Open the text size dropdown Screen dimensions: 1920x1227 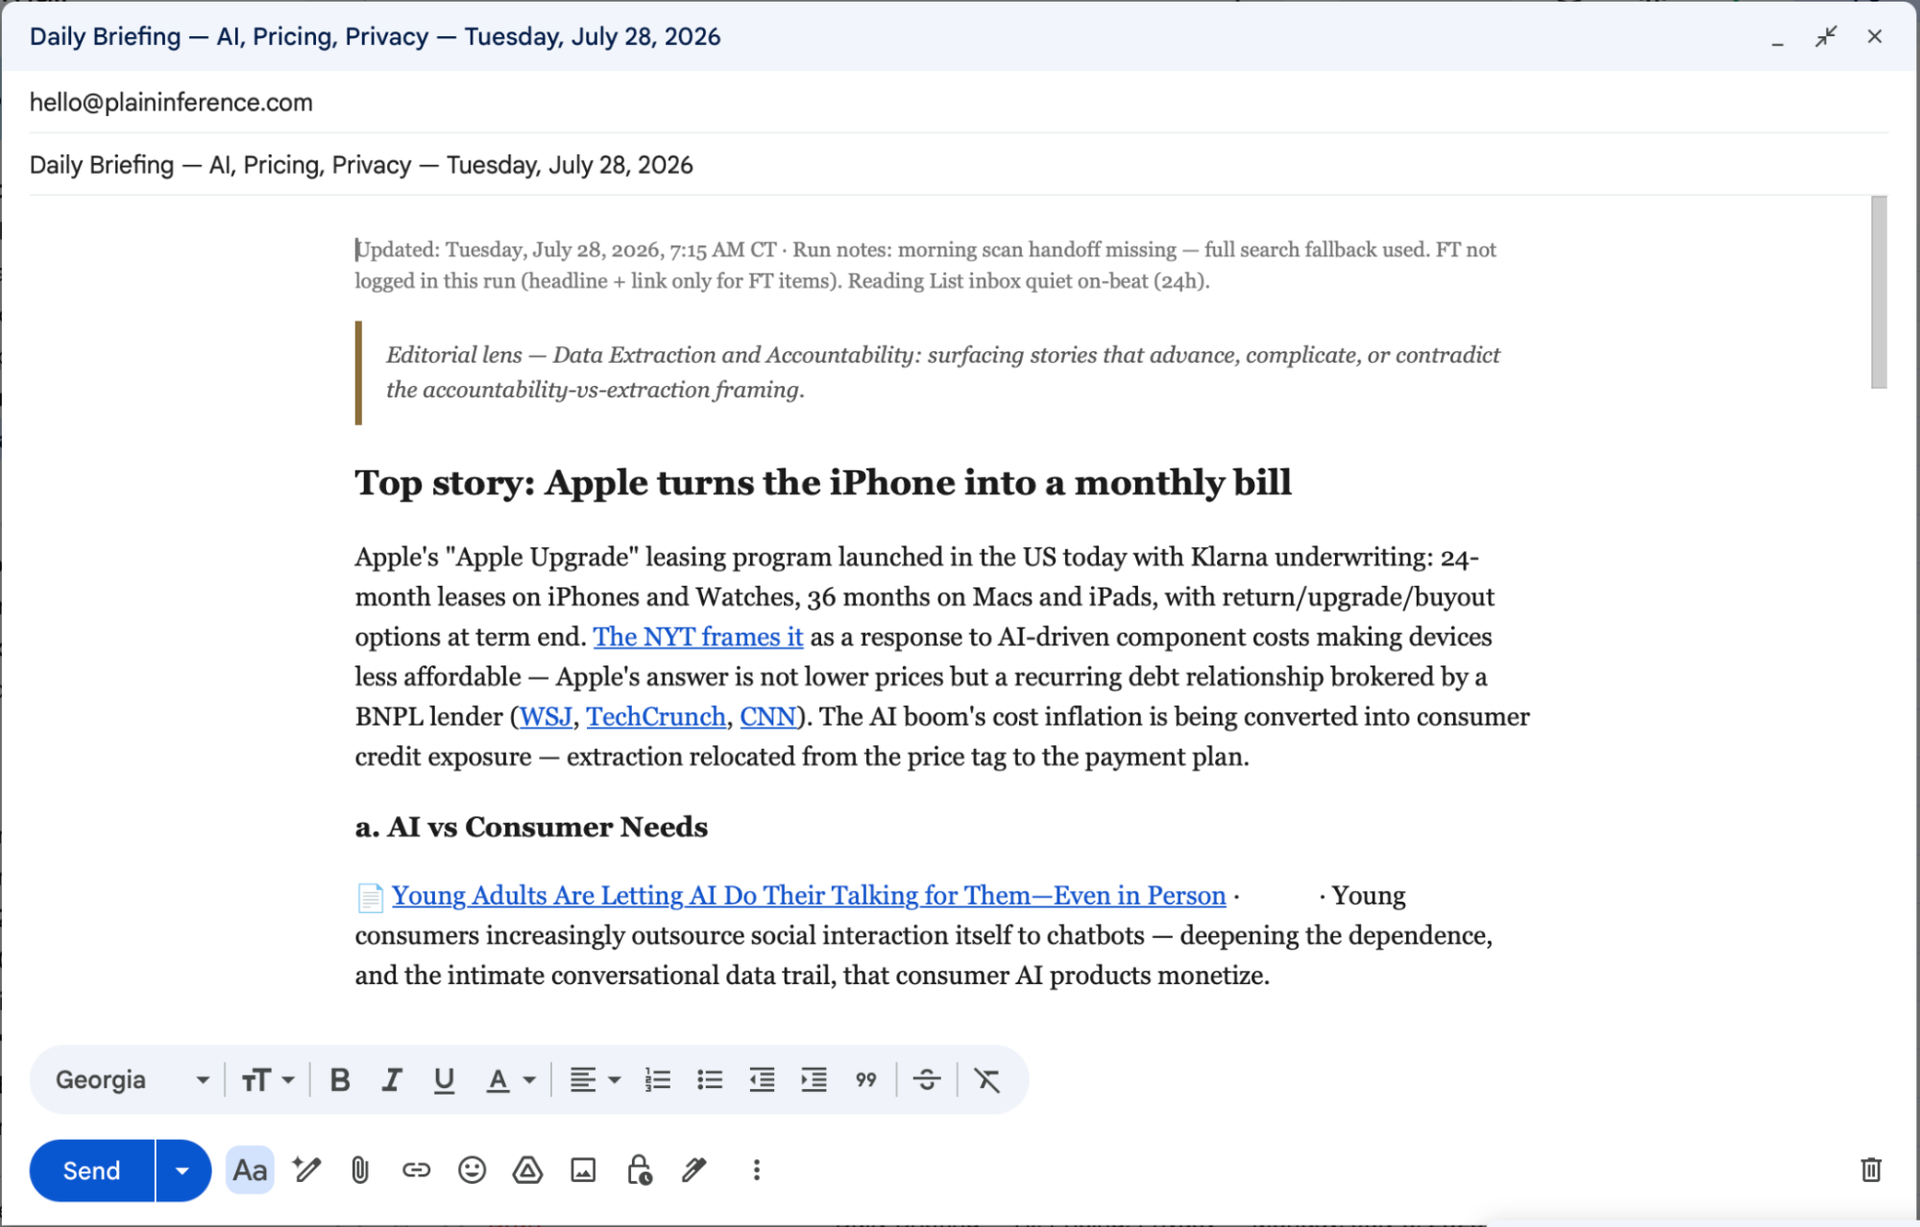pyautogui.click(x=267, y=1080)
